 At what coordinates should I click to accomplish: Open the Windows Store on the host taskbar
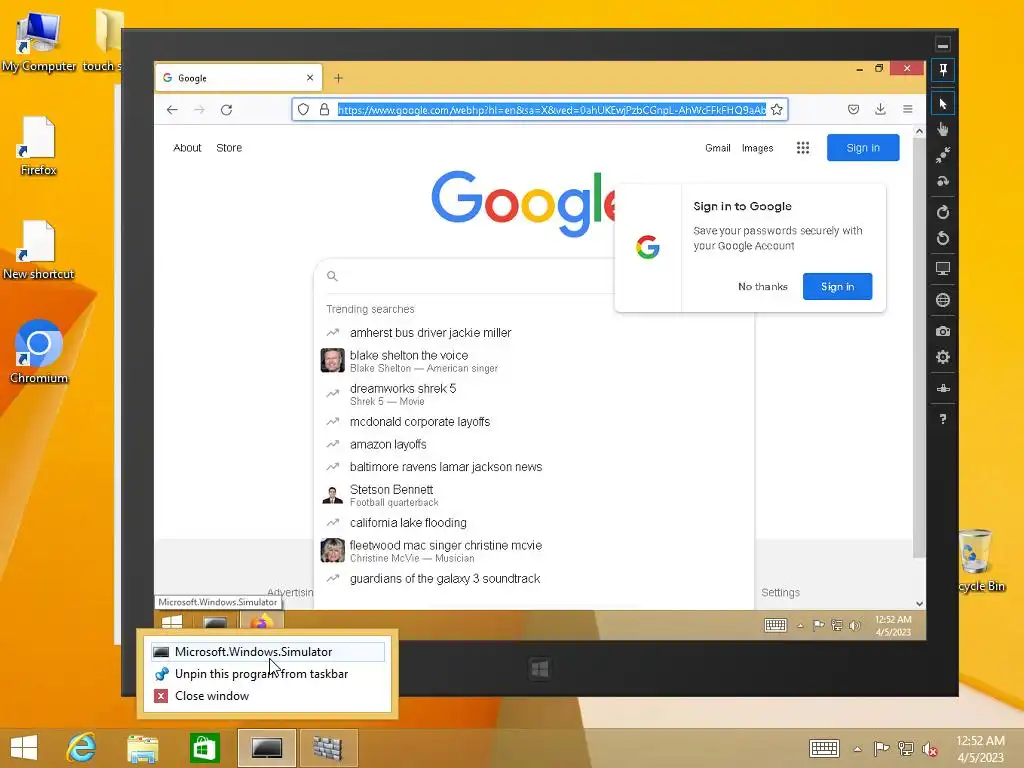point(204,748)
